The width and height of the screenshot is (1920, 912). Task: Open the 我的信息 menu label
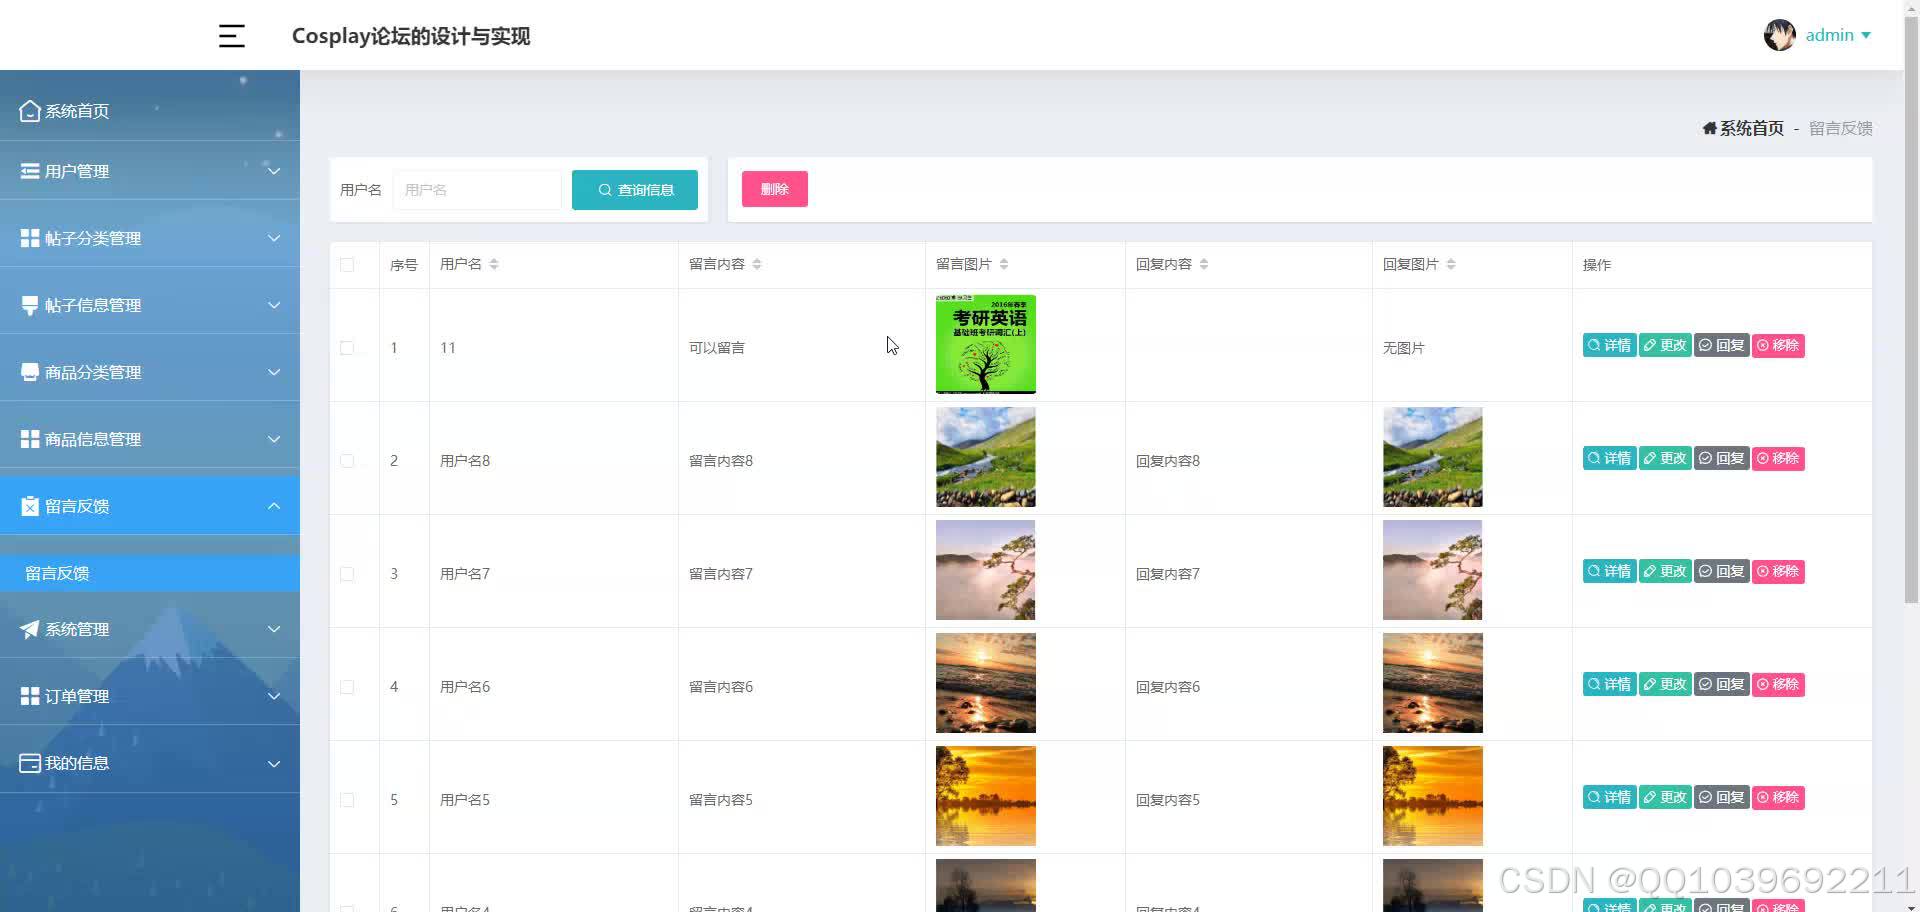(x=77, y=763)
